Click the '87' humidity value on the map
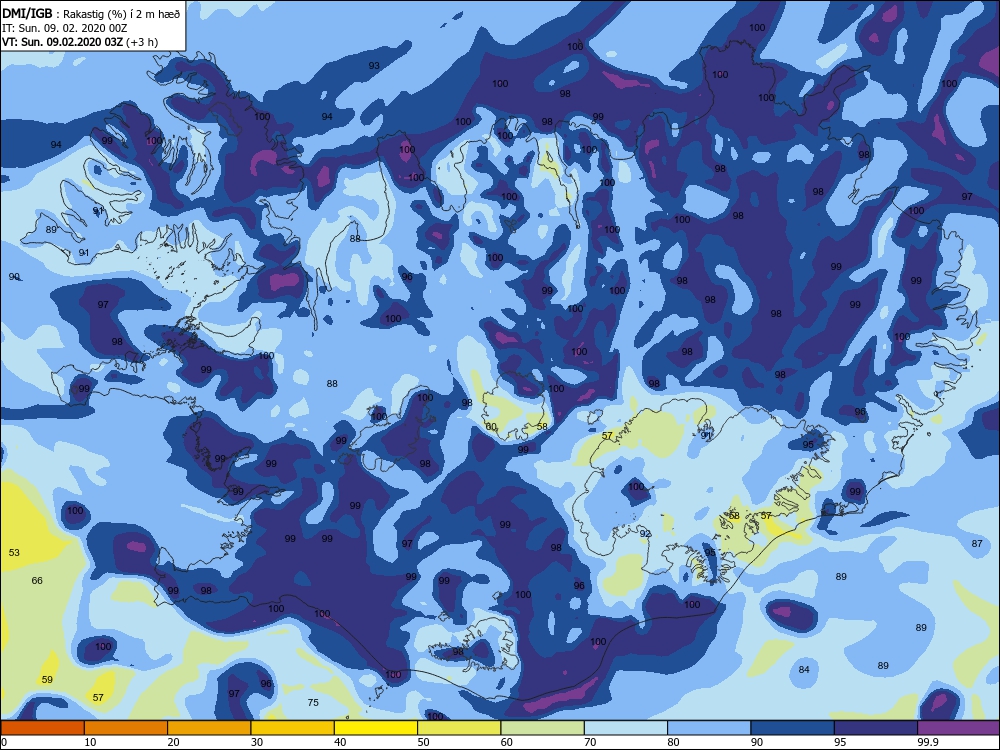This screenshot has height=750, width=1000. pos(977,543)
